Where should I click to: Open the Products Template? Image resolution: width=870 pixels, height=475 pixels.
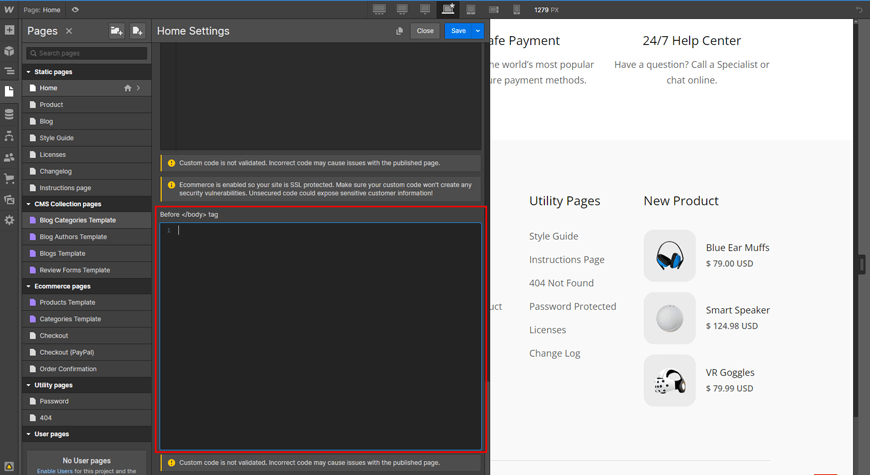(x=87, y=302)
